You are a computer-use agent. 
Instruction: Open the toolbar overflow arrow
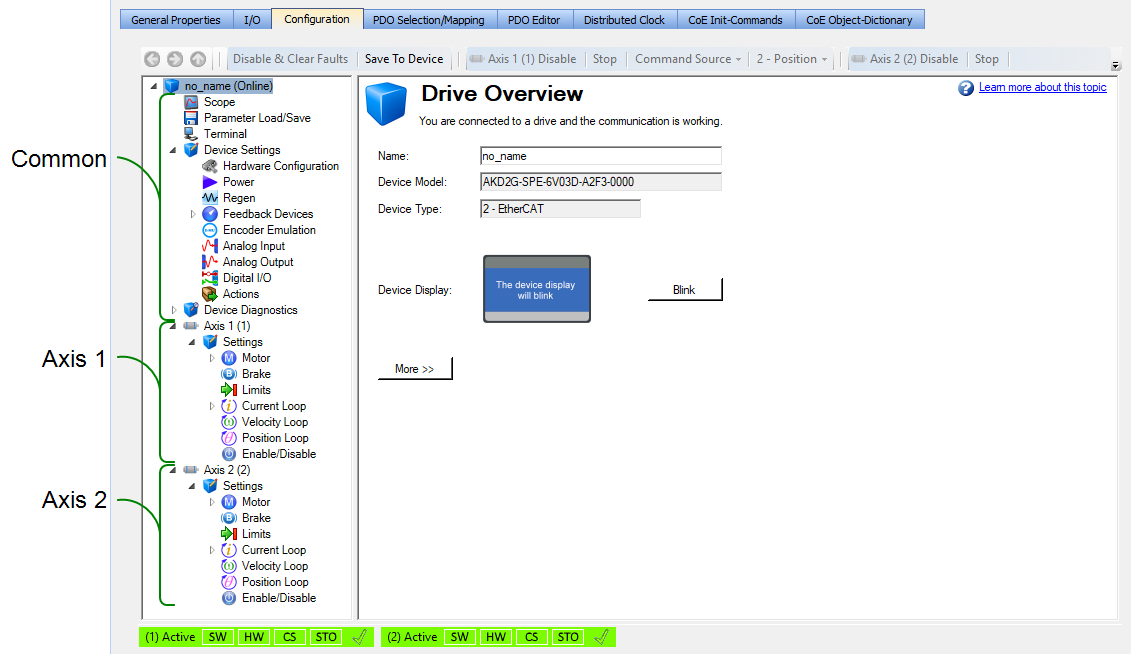tap(1116, 66)
